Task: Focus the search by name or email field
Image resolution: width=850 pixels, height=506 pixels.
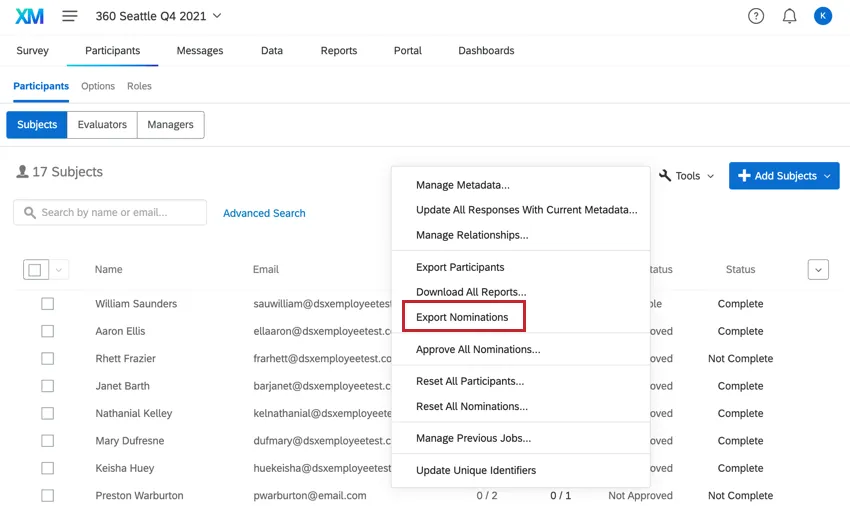Action: [x=118, y=213]
